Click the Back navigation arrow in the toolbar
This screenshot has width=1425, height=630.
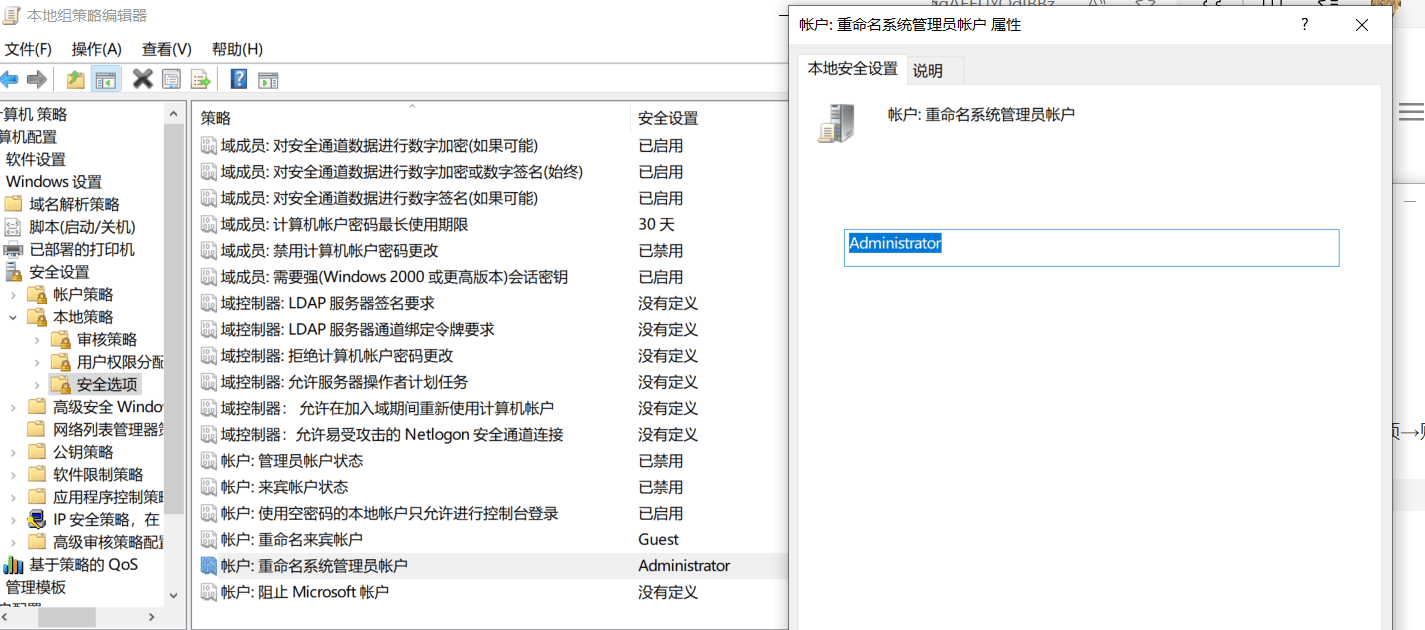click(x=10, y=78)
